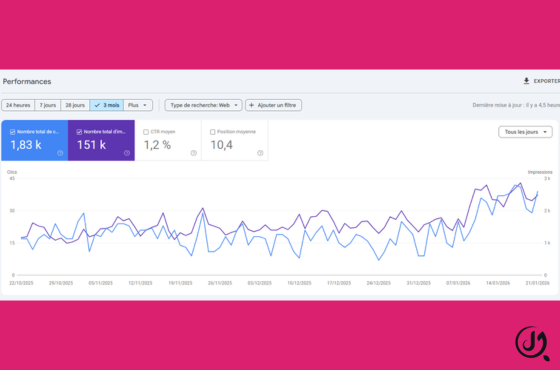Click the 03/12/2025 axis date label
Viewport: 560px width, 370px height.
(260, 283)
